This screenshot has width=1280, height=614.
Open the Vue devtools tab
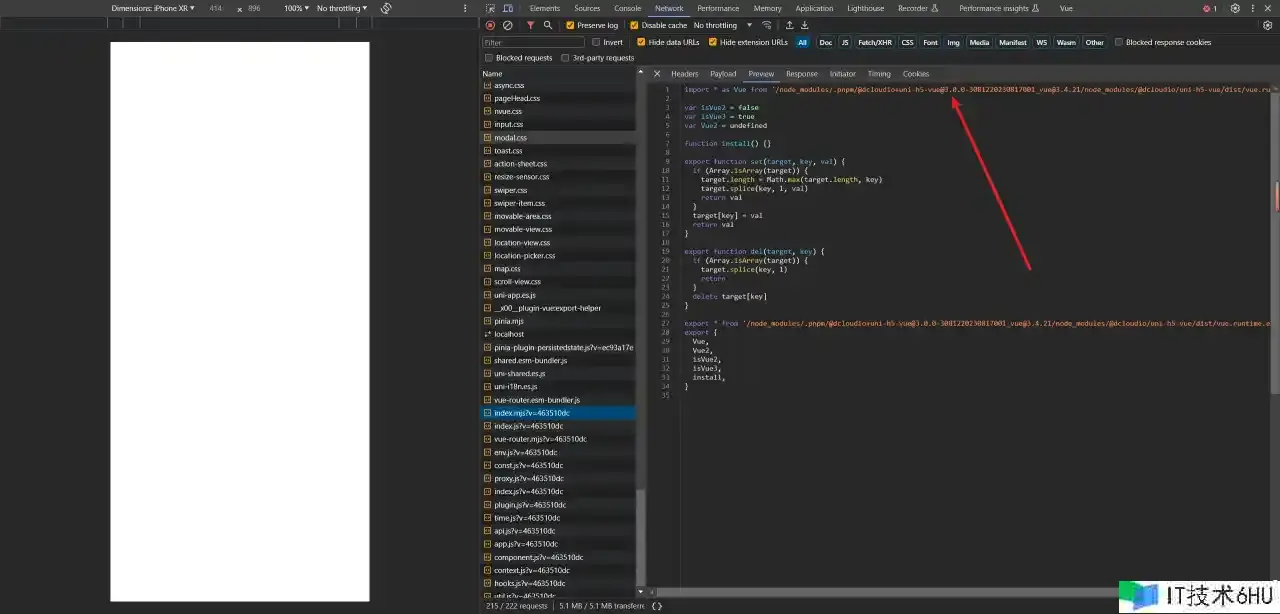tap(1066, 8)
